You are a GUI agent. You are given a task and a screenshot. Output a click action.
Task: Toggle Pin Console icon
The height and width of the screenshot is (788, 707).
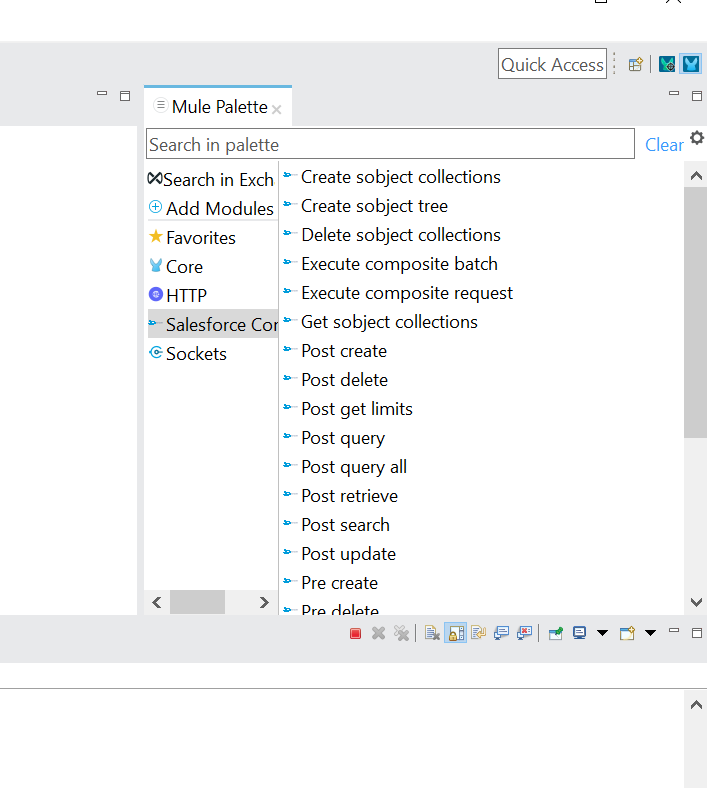[x=555, y=633]
